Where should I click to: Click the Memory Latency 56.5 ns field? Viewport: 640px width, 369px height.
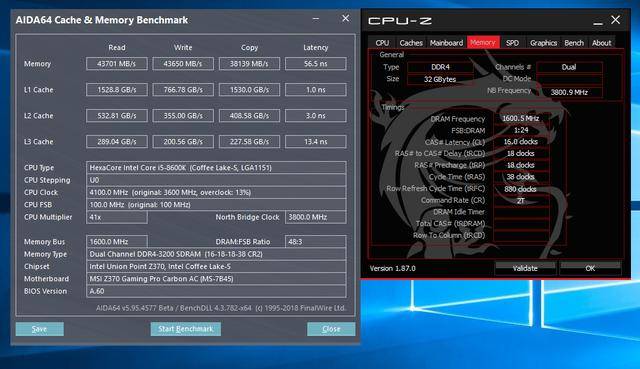[x=316, y=64]
